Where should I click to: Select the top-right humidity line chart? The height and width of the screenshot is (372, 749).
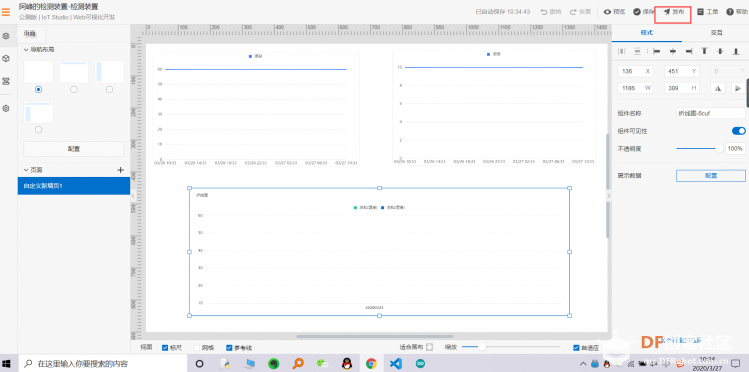[x=494, y=108]
